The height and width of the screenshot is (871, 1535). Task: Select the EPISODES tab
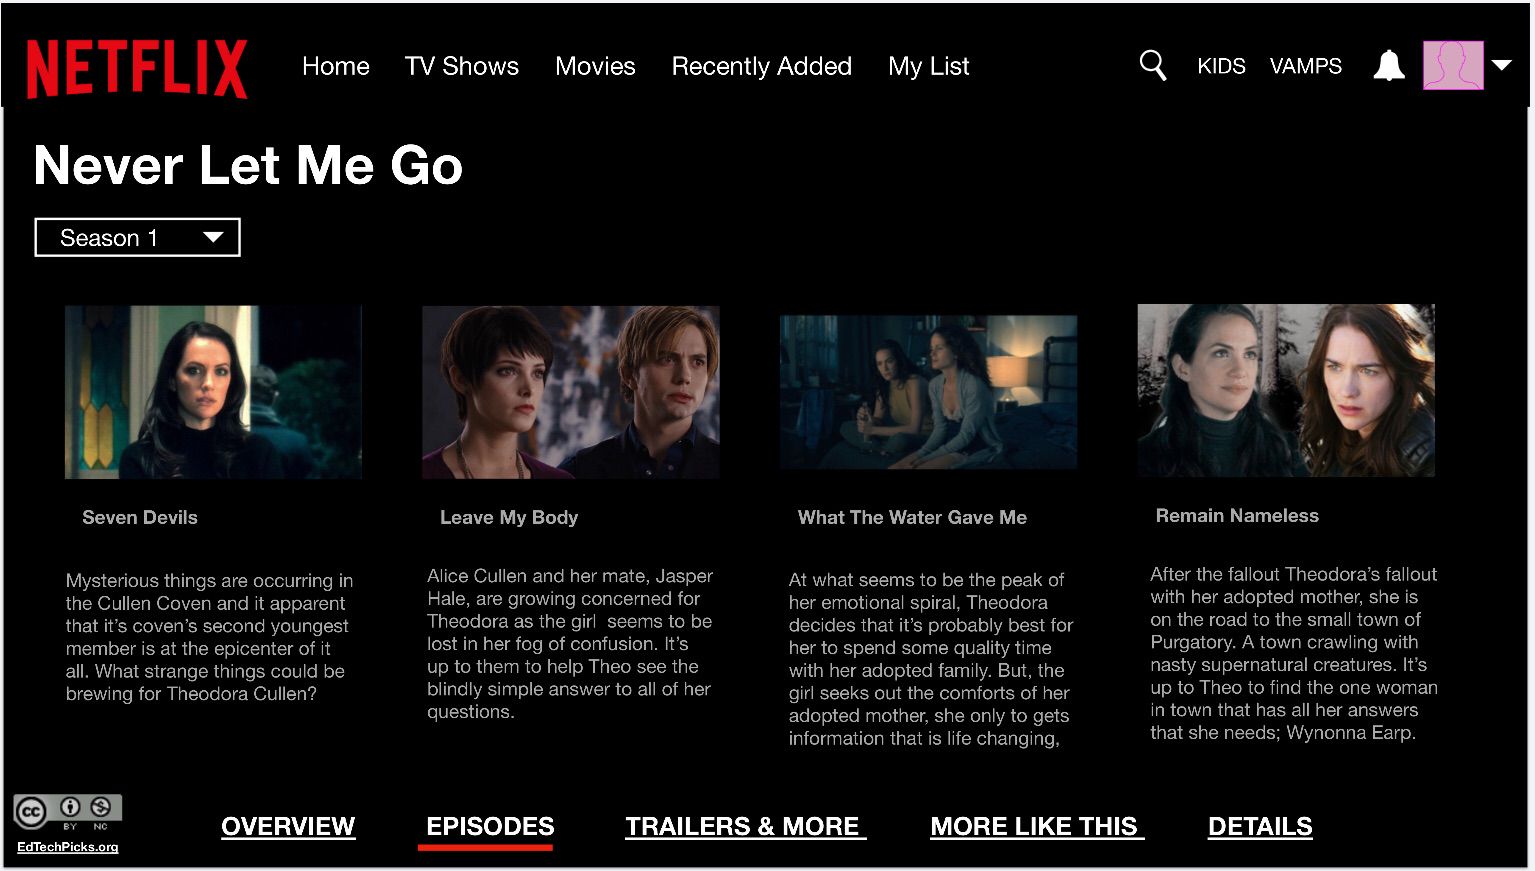490,827
